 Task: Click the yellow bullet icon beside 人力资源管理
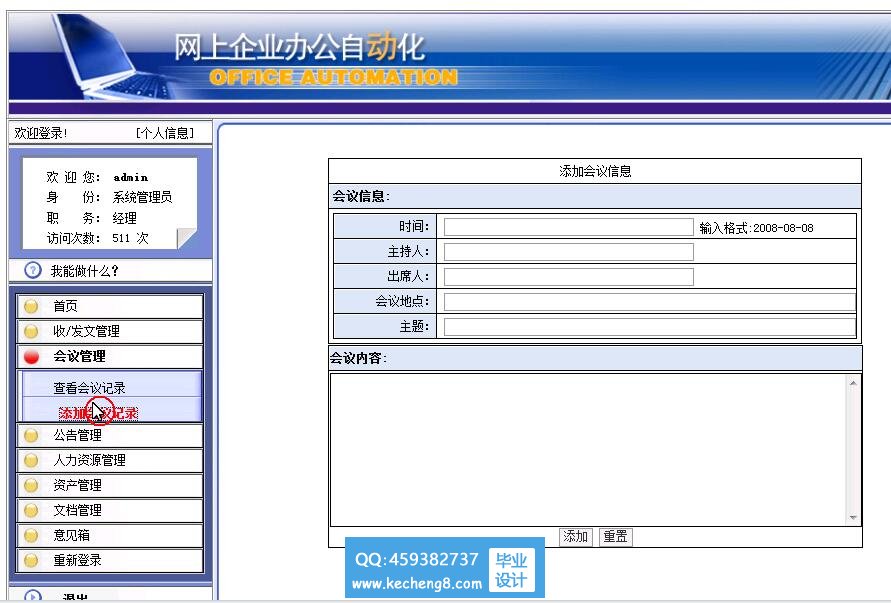pos(31,460)
